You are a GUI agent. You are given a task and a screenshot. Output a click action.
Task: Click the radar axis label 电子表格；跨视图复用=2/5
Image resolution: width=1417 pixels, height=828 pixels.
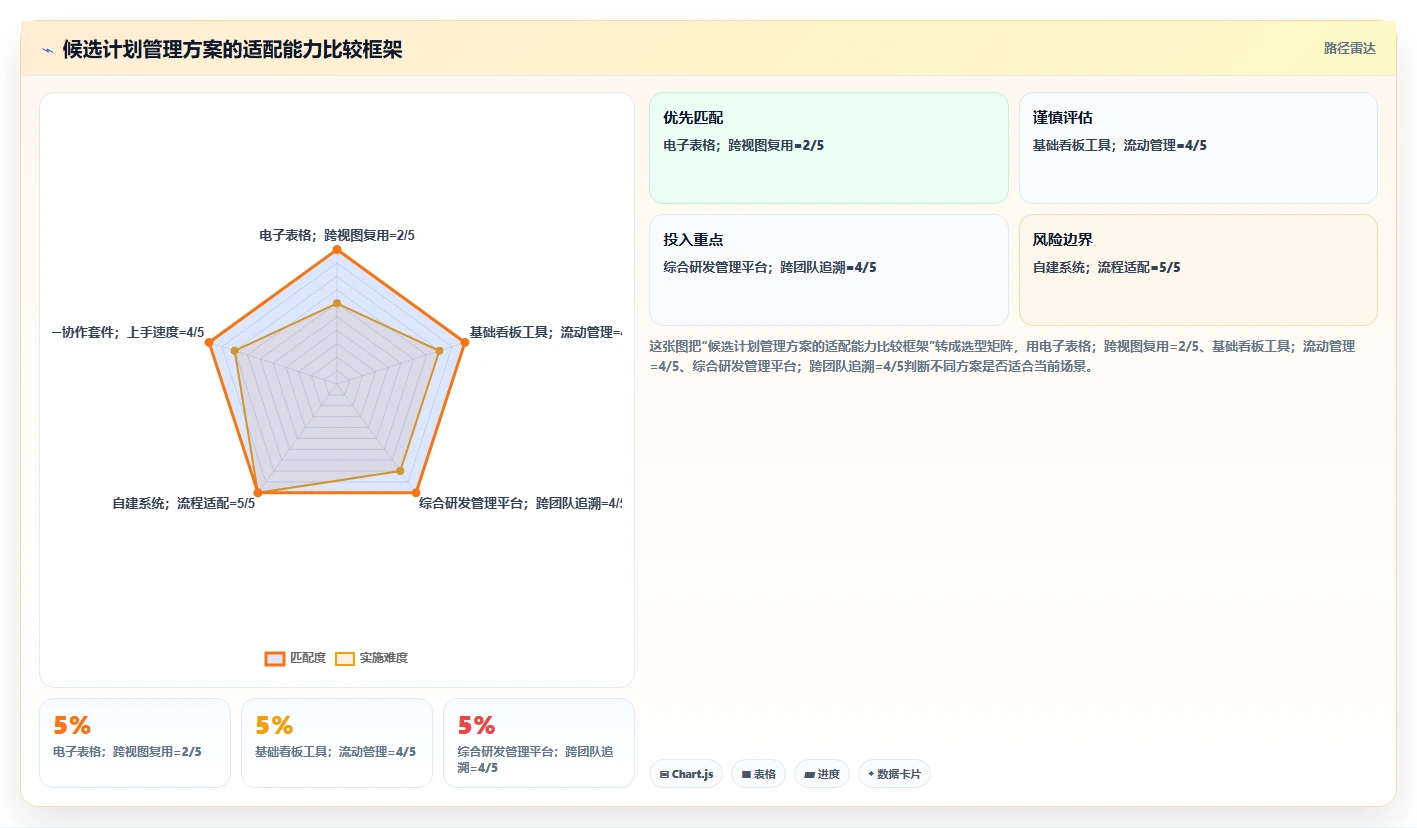tap(337, 235)
